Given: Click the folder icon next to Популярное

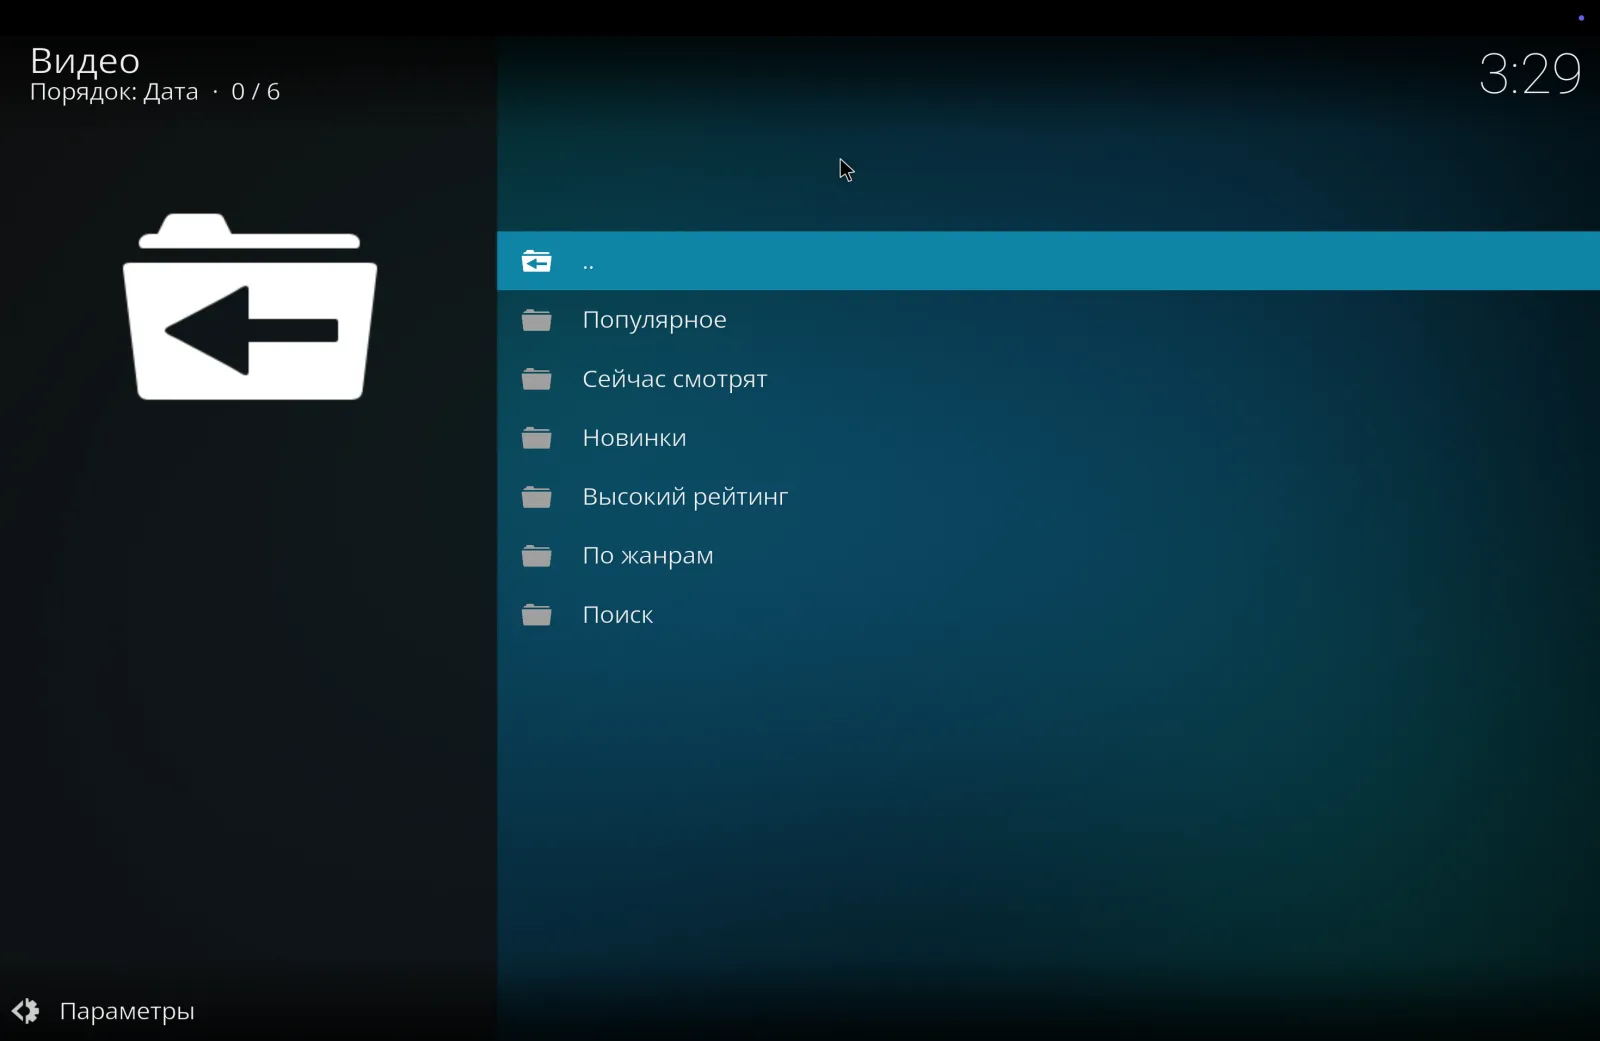Looking at the screenshot, I should (537, 320).
